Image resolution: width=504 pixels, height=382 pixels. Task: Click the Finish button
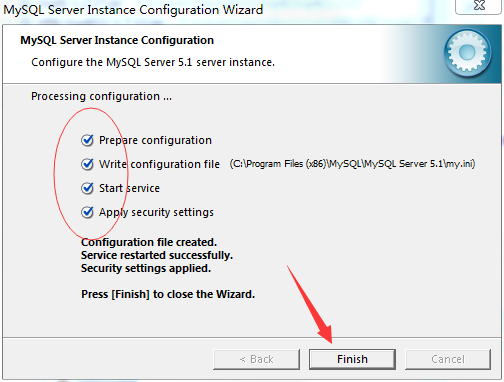pos(352,359)
